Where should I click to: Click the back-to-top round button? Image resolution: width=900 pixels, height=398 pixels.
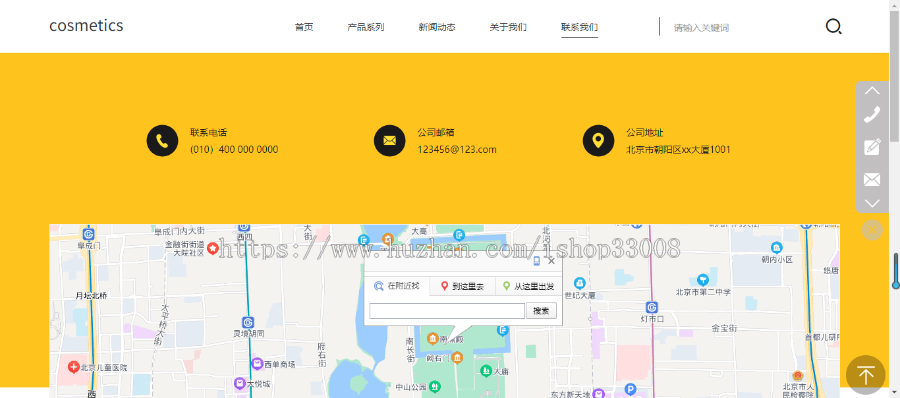tap(866, 375)
